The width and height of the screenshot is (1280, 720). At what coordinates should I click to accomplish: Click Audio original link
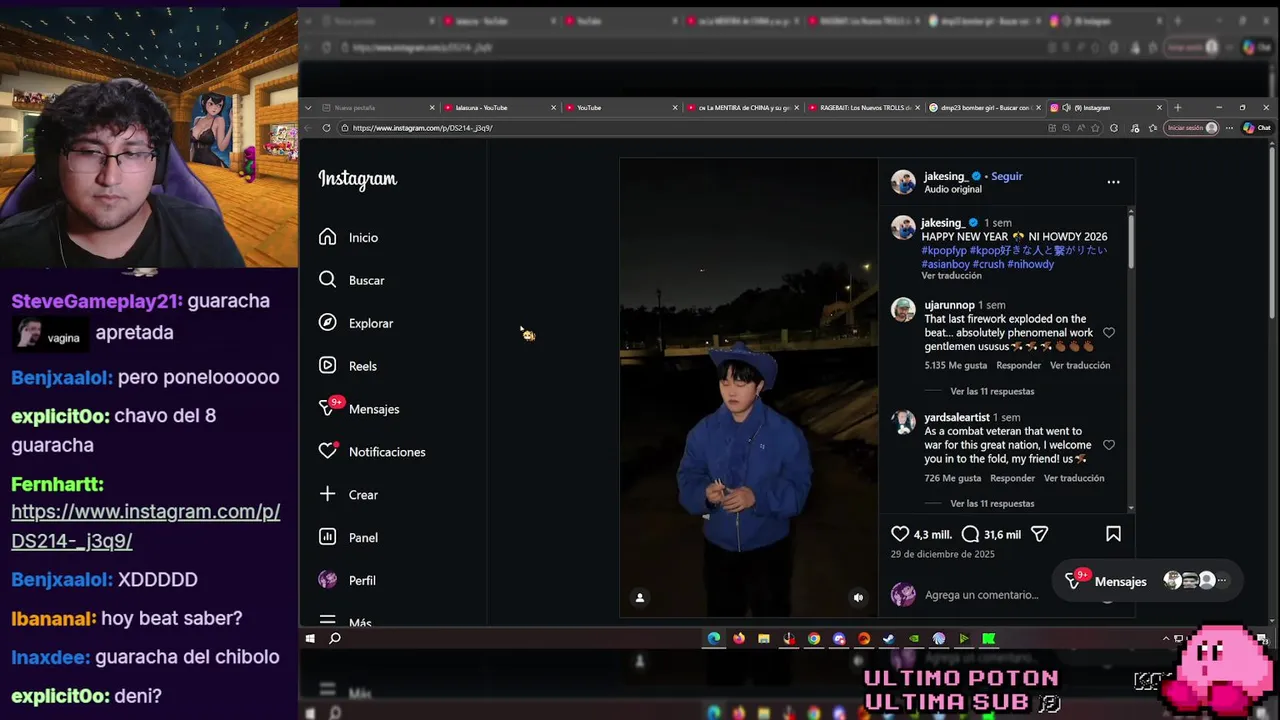(x=952, y=189)
